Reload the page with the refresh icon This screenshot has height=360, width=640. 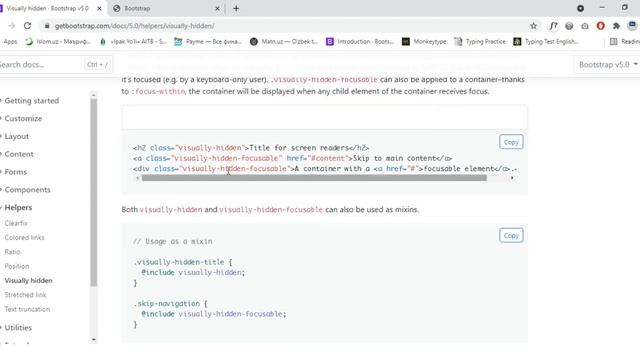(x=27, y=26)
